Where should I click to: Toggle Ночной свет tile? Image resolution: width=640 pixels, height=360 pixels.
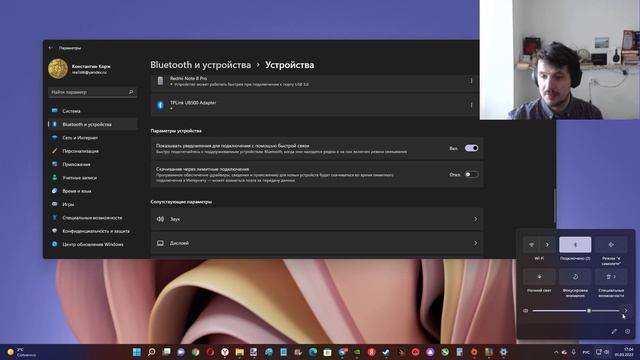tap(539, 277)
